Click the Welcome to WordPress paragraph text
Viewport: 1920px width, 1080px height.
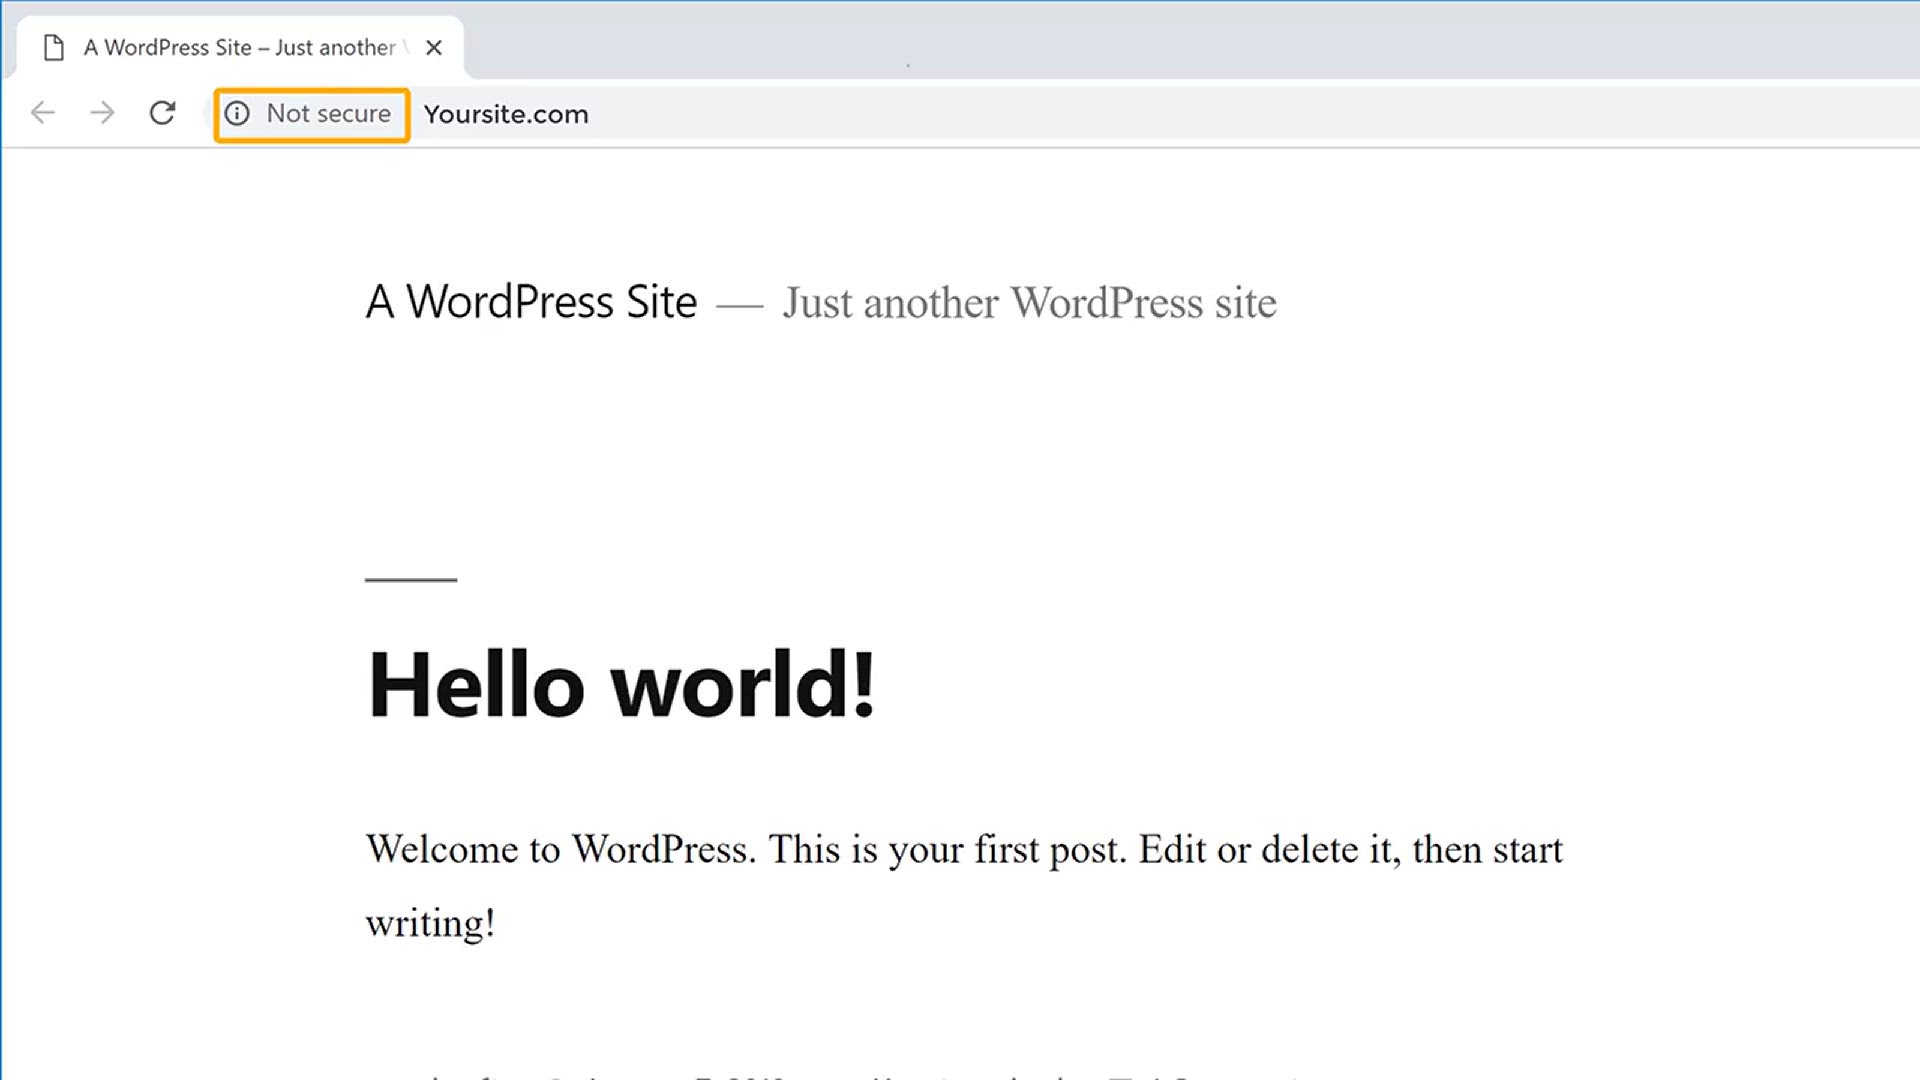[x=964, y=886]
